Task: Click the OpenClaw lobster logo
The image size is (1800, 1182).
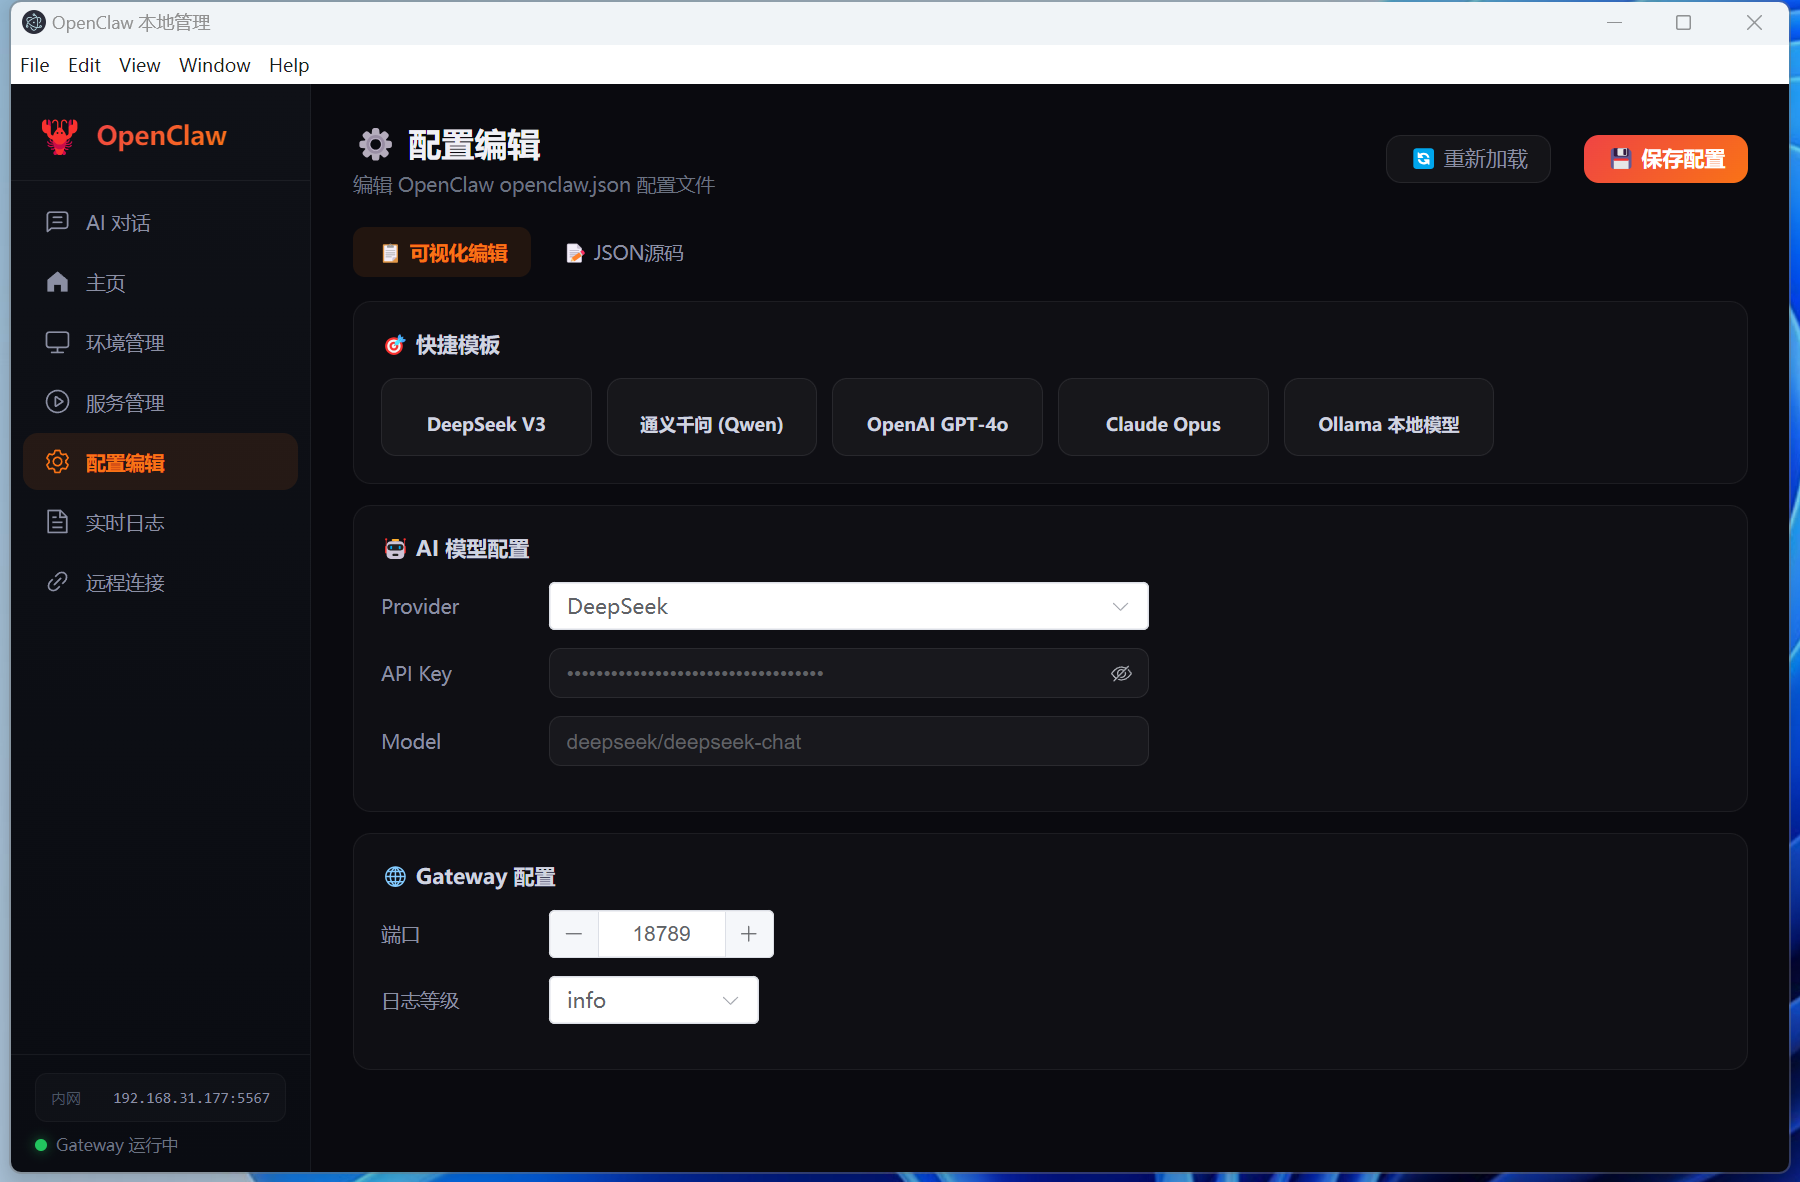Action: tap(60, 136)
